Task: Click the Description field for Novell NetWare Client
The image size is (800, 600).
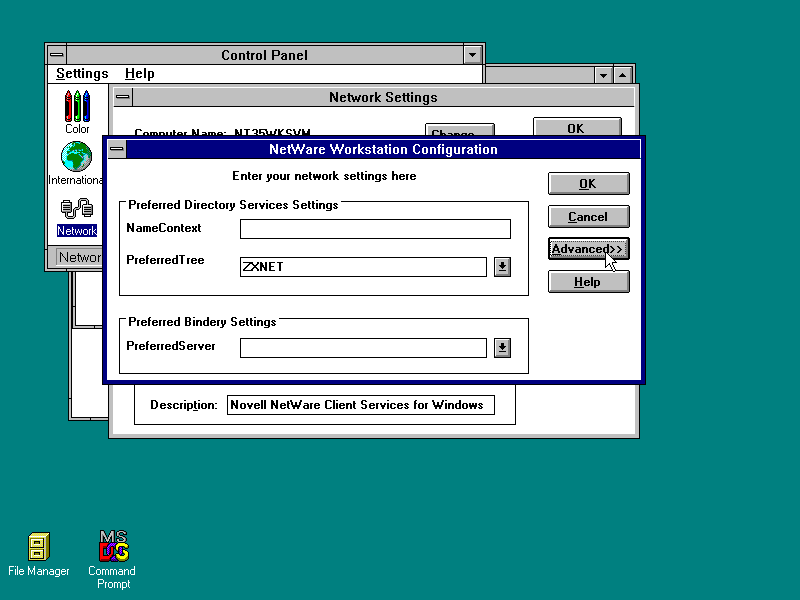Action: 361,405
